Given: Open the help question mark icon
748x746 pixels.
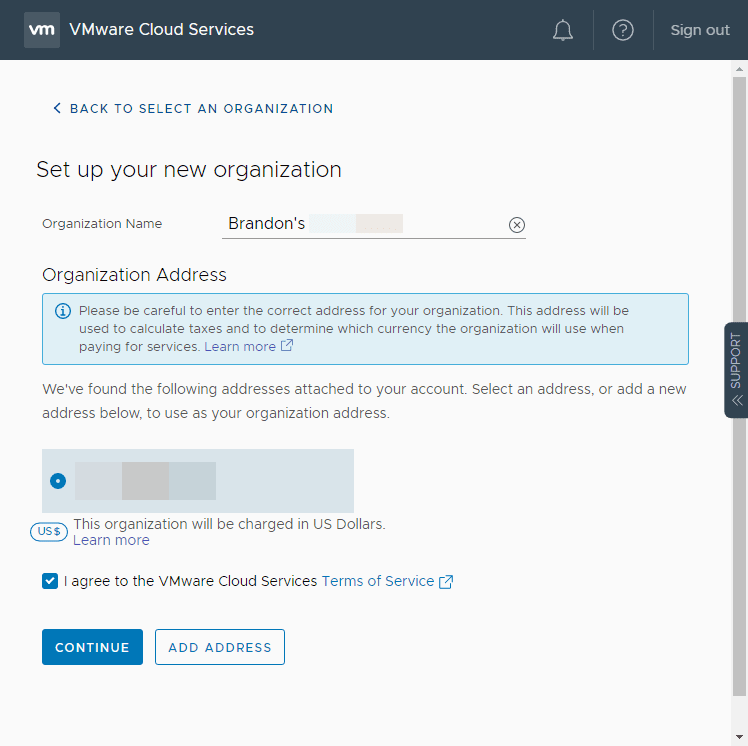Looking at the screenshot, I should pos(623,30).
